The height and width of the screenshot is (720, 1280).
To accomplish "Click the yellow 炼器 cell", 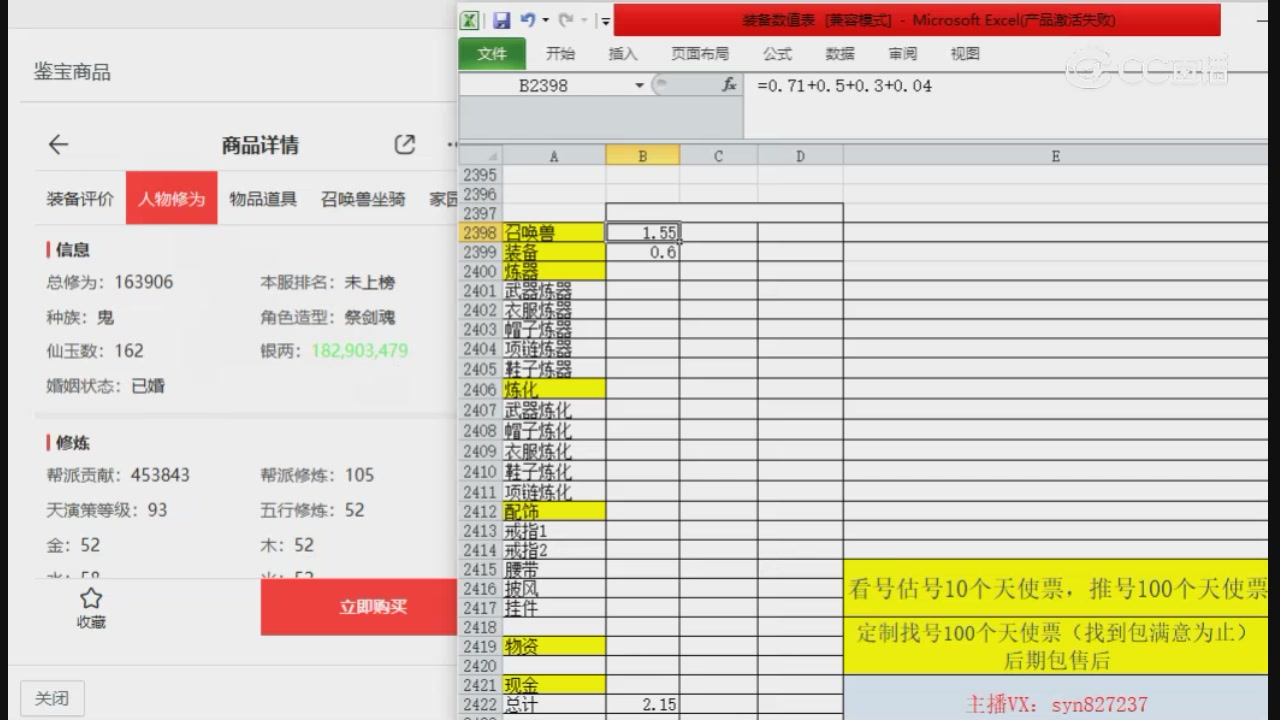I will (554, 271).
